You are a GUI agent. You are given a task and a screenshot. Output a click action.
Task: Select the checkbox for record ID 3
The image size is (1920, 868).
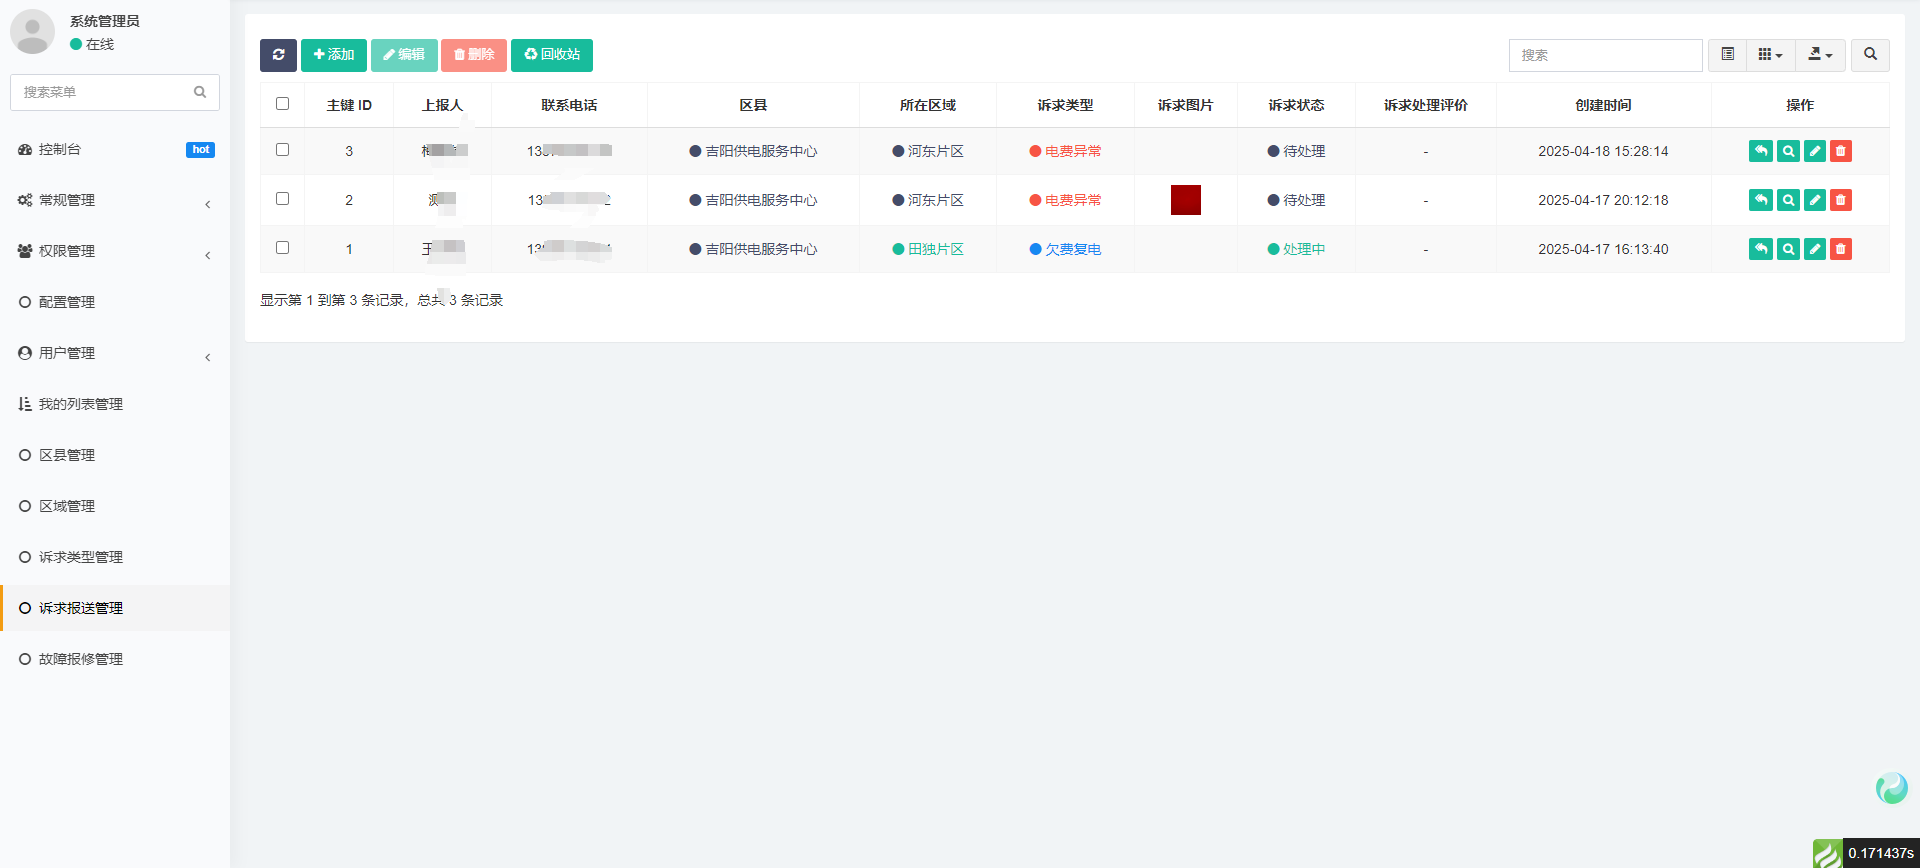click(x=282, y=150)
